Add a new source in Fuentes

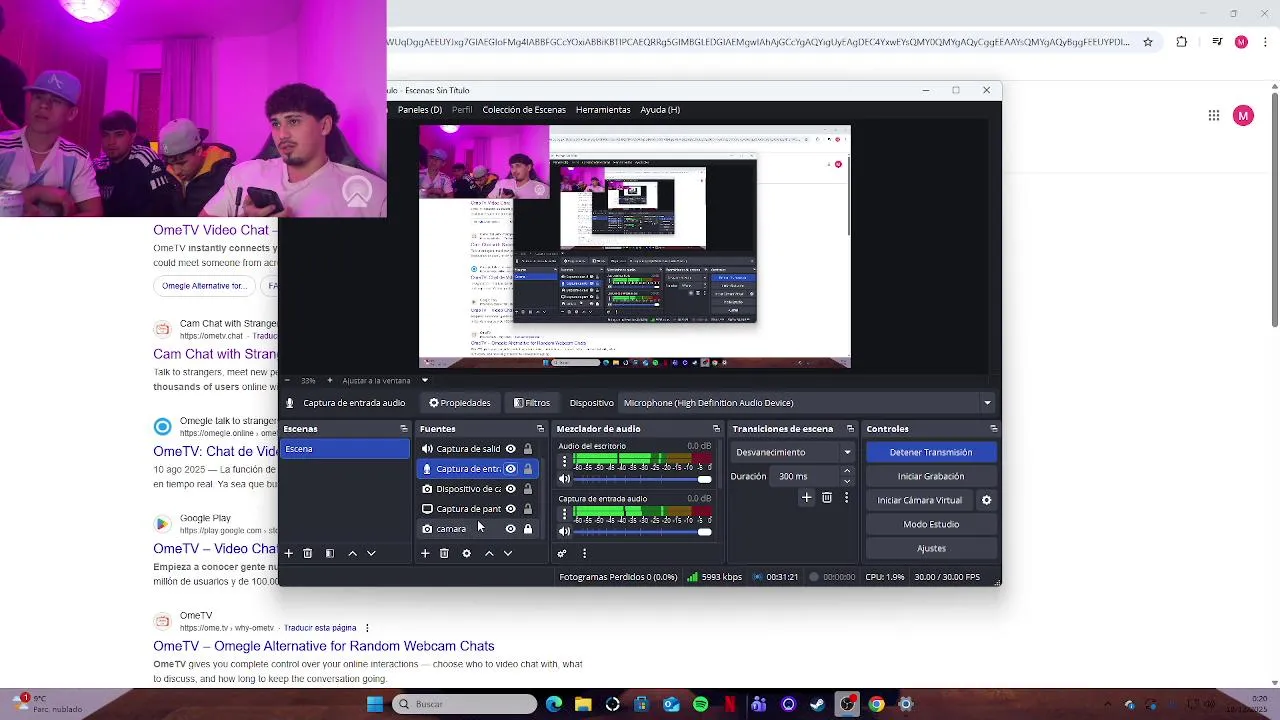click(x=425, y=553)
